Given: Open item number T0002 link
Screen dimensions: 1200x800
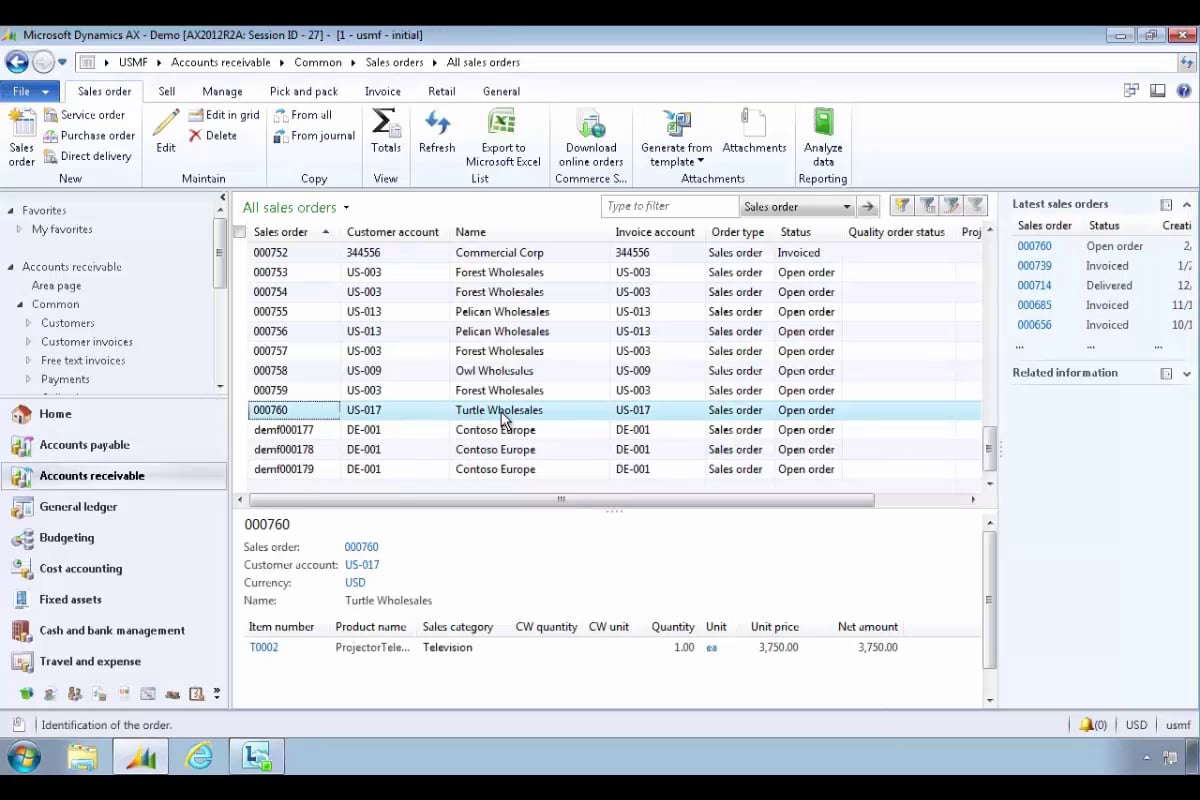Looking at the screenshot, I should point(264,647).
